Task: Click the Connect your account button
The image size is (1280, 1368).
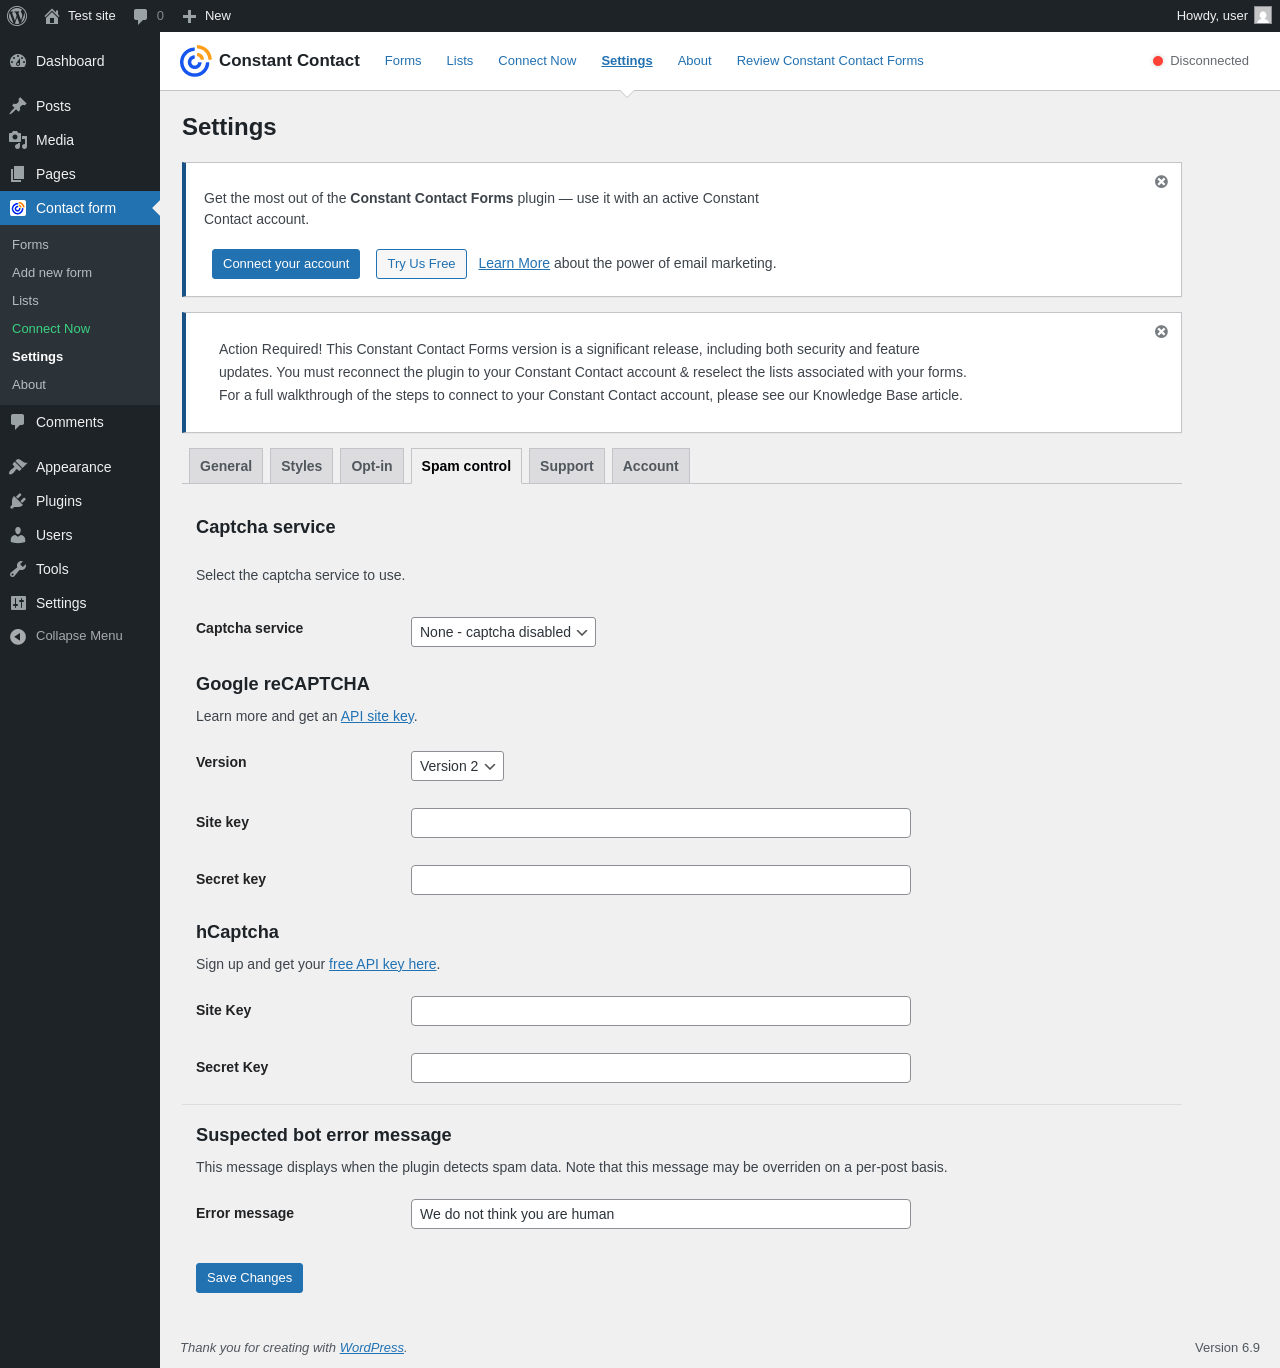Action: [286, 264]
